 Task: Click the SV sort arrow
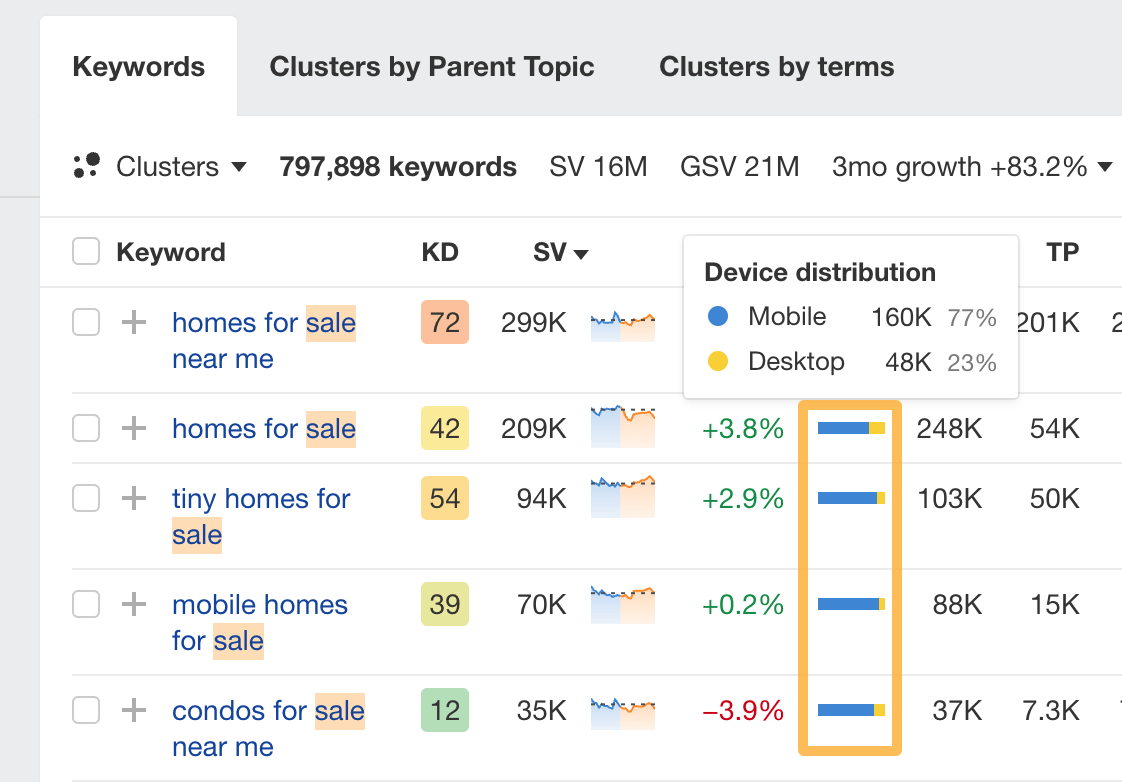580,253
